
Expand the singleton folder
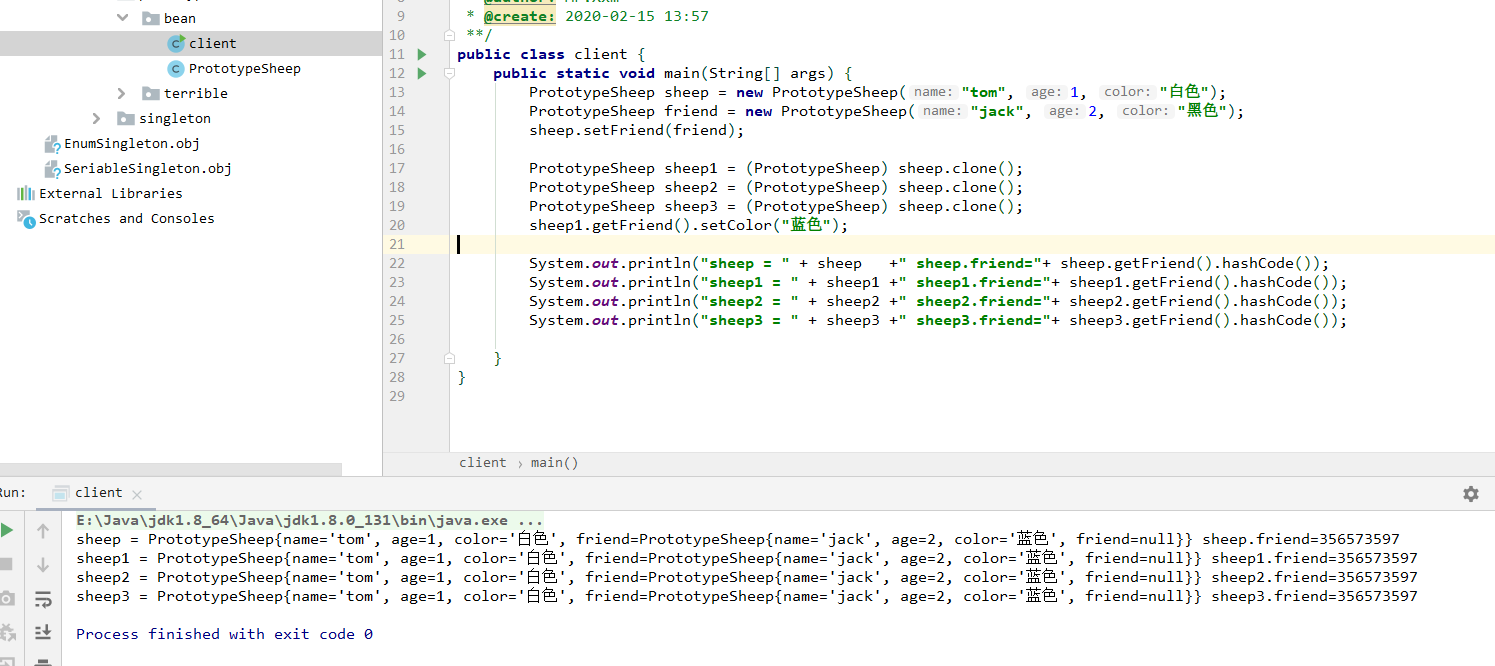(x=97, y=118)
